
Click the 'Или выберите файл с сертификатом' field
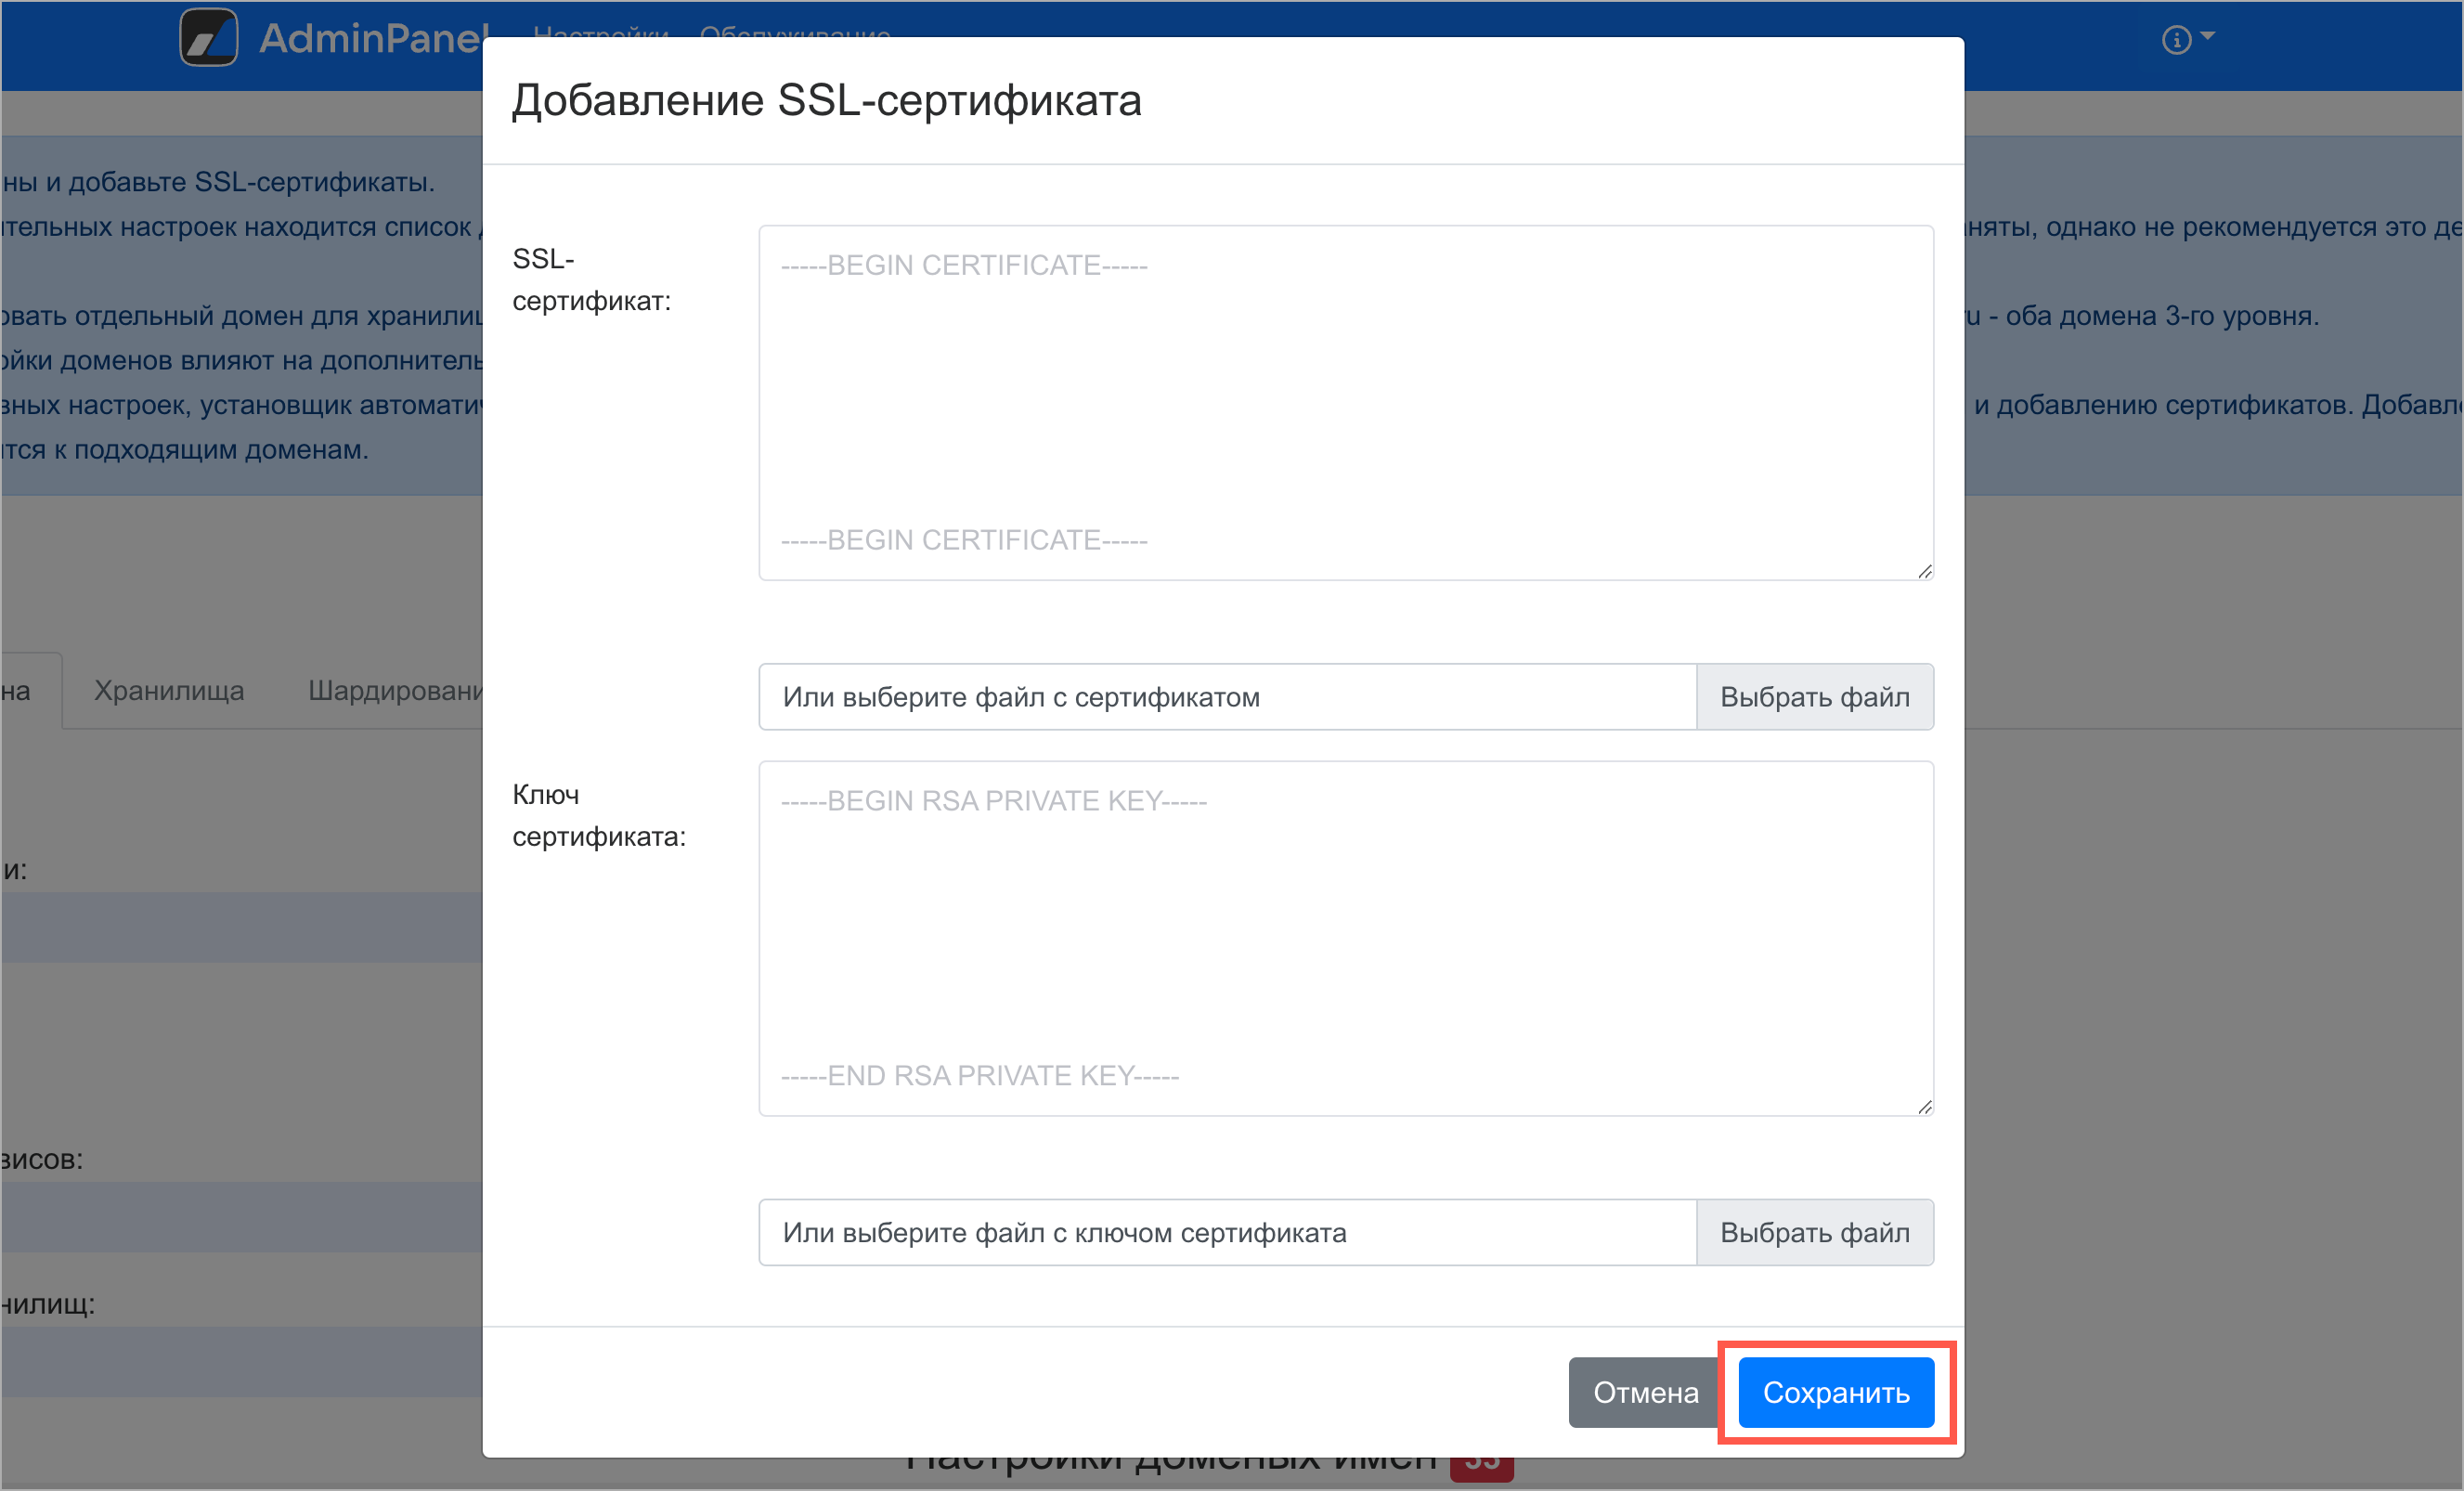[1227, 697]
